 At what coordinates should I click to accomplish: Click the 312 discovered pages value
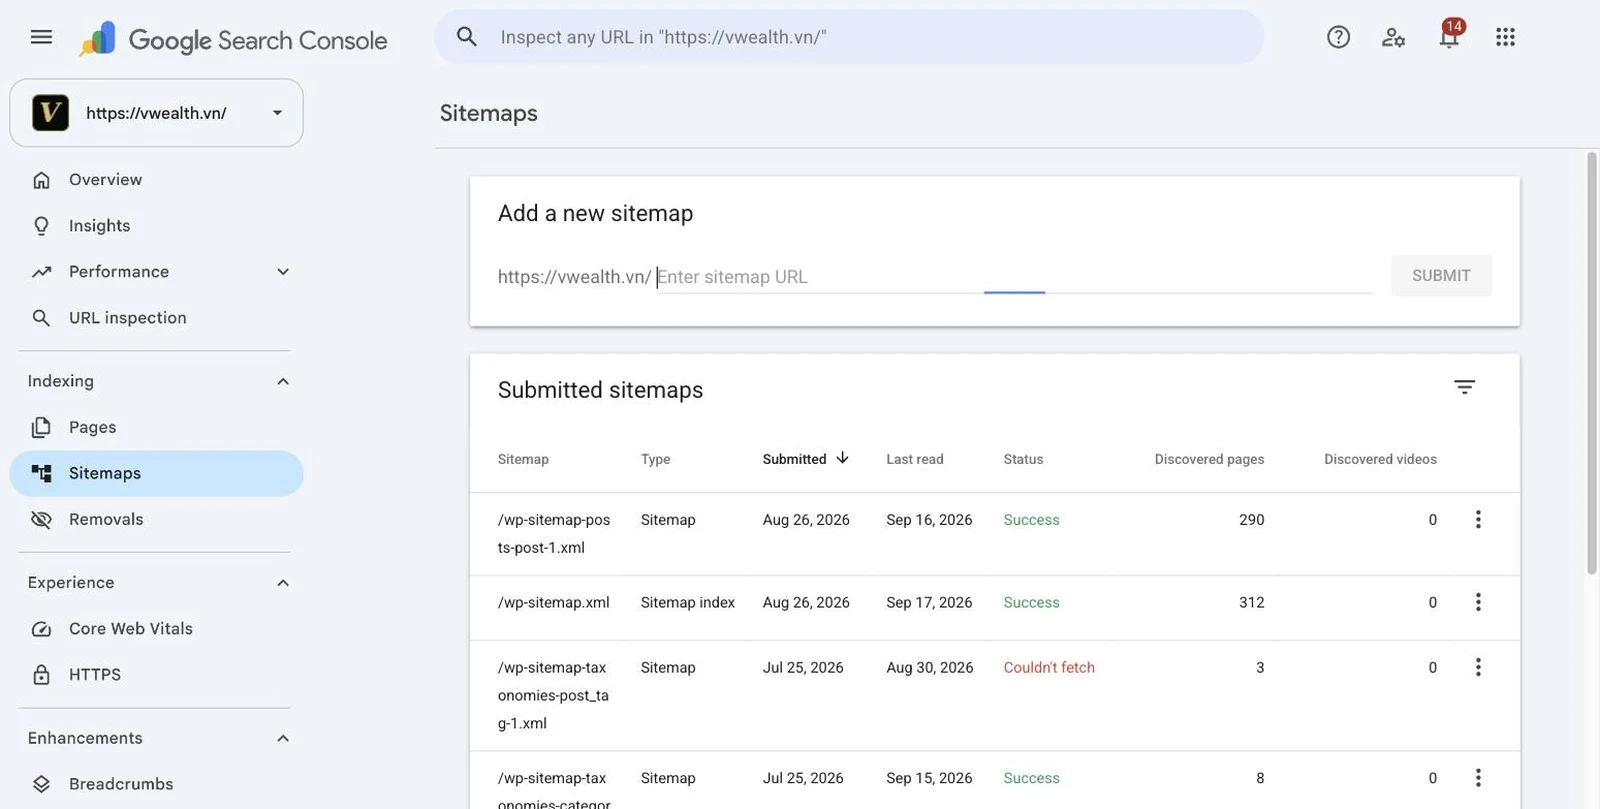pos(1251,602)
